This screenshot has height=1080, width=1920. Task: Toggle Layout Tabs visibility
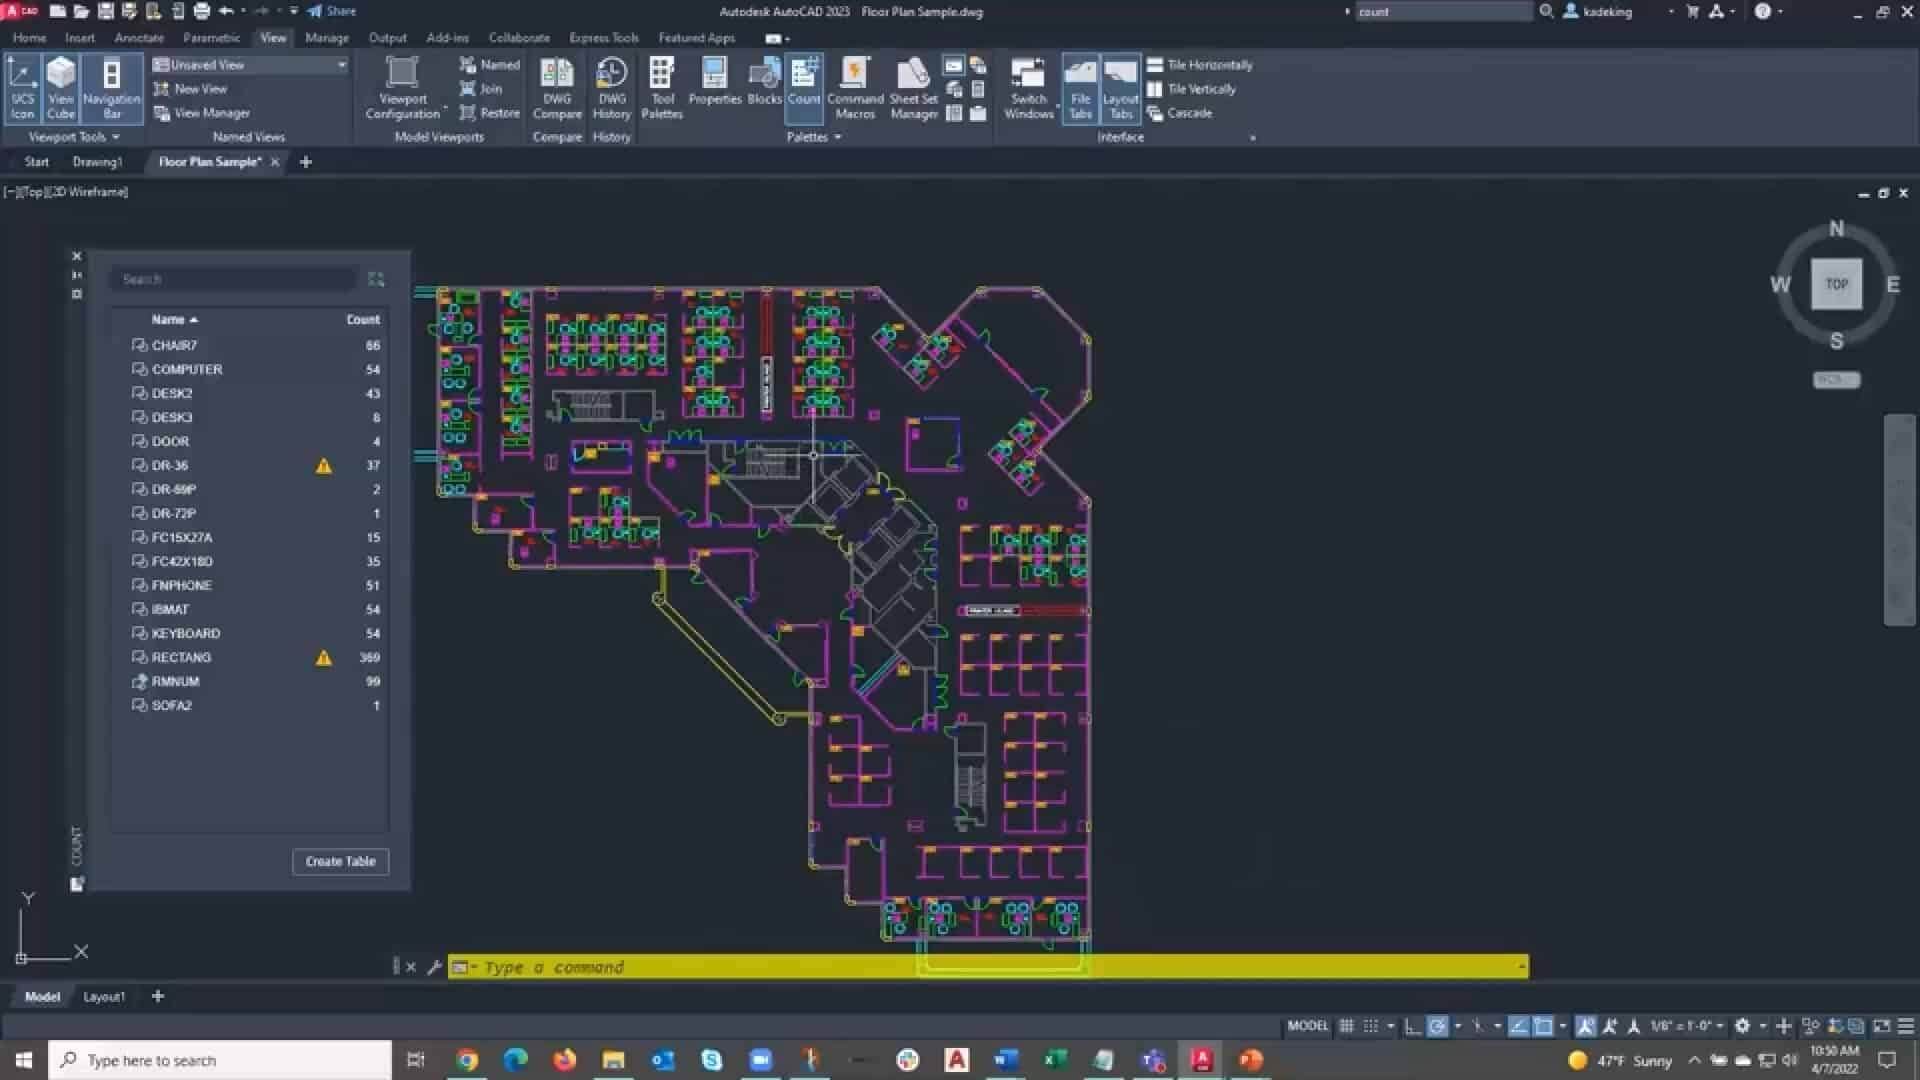1120,88
